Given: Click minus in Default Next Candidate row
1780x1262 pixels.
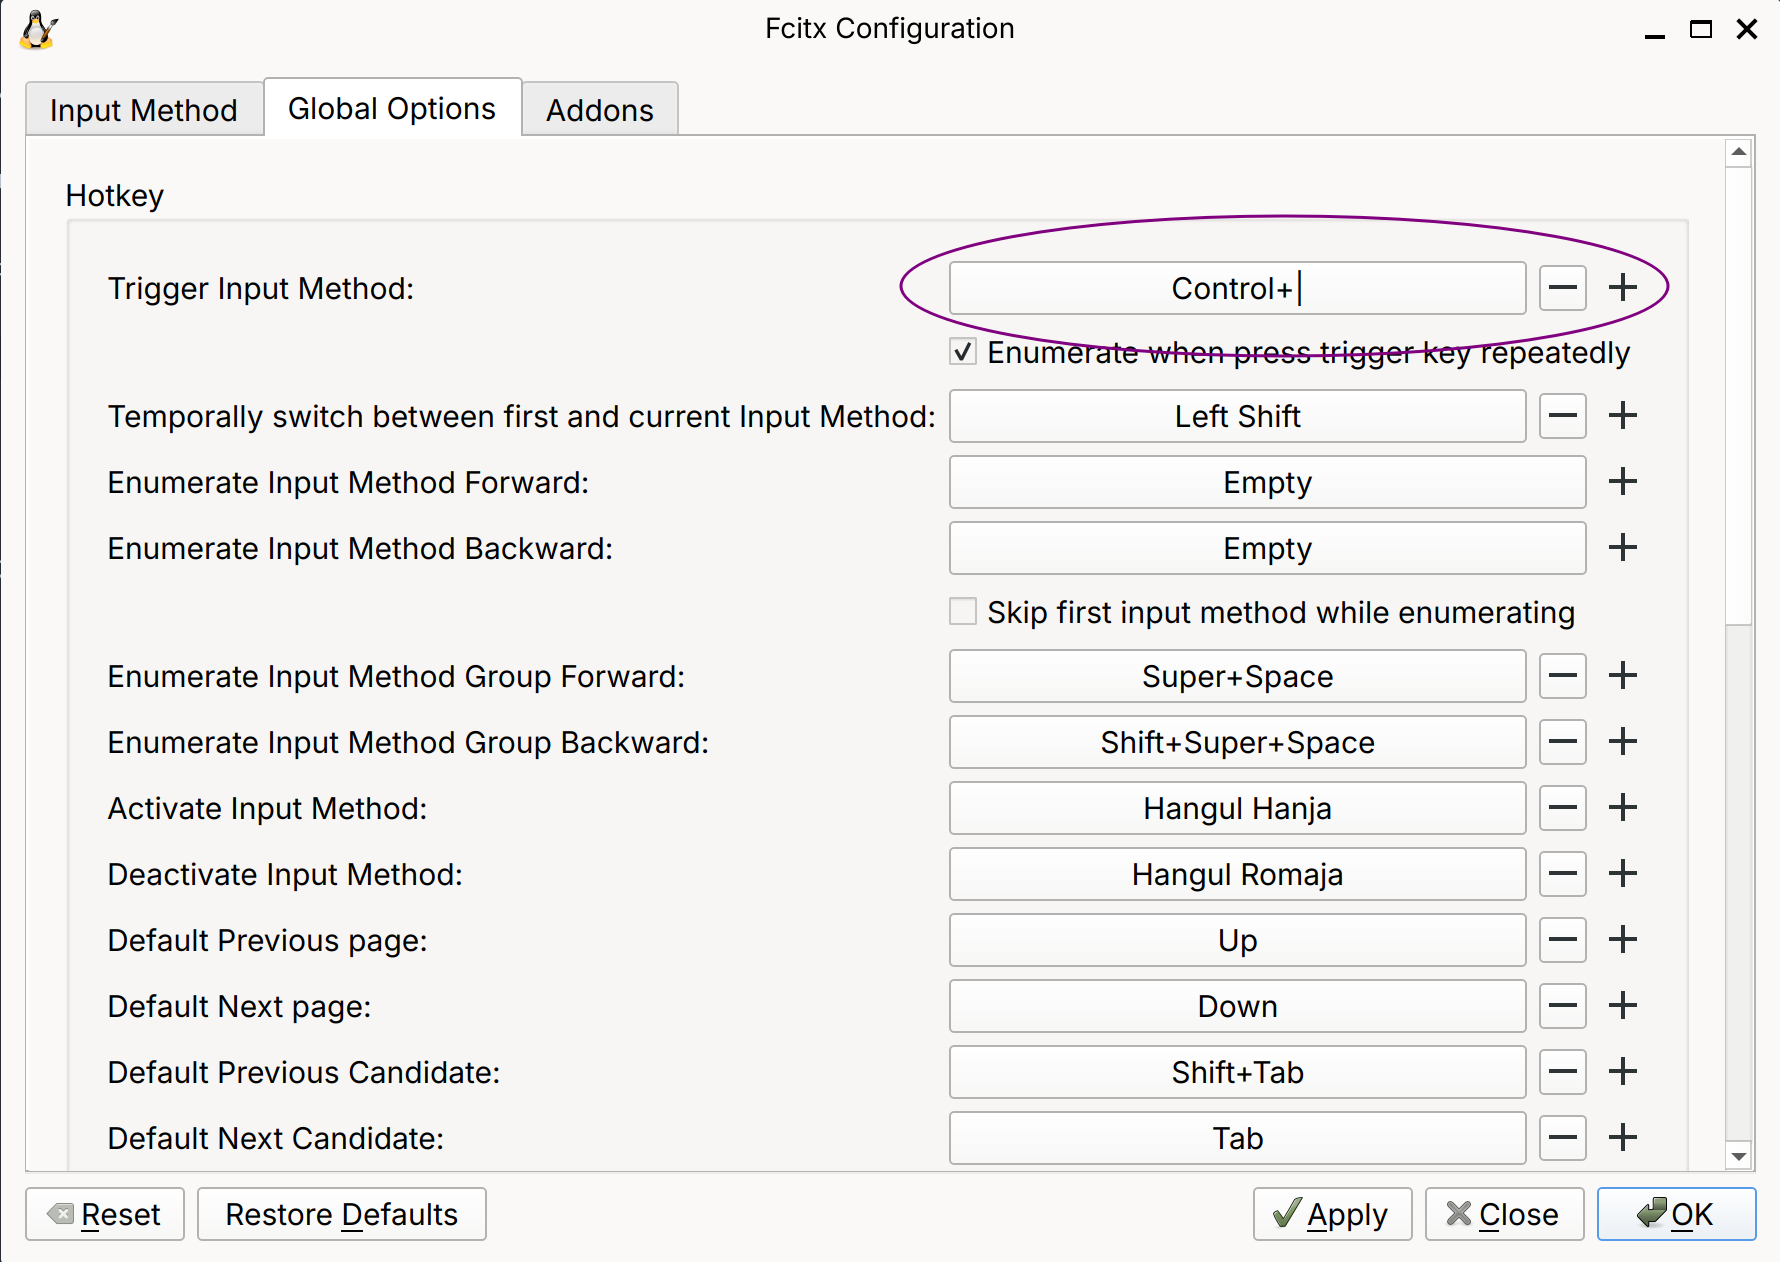Looking at the screenshot, I should pyautogui.click(x=1563, y=1138).
